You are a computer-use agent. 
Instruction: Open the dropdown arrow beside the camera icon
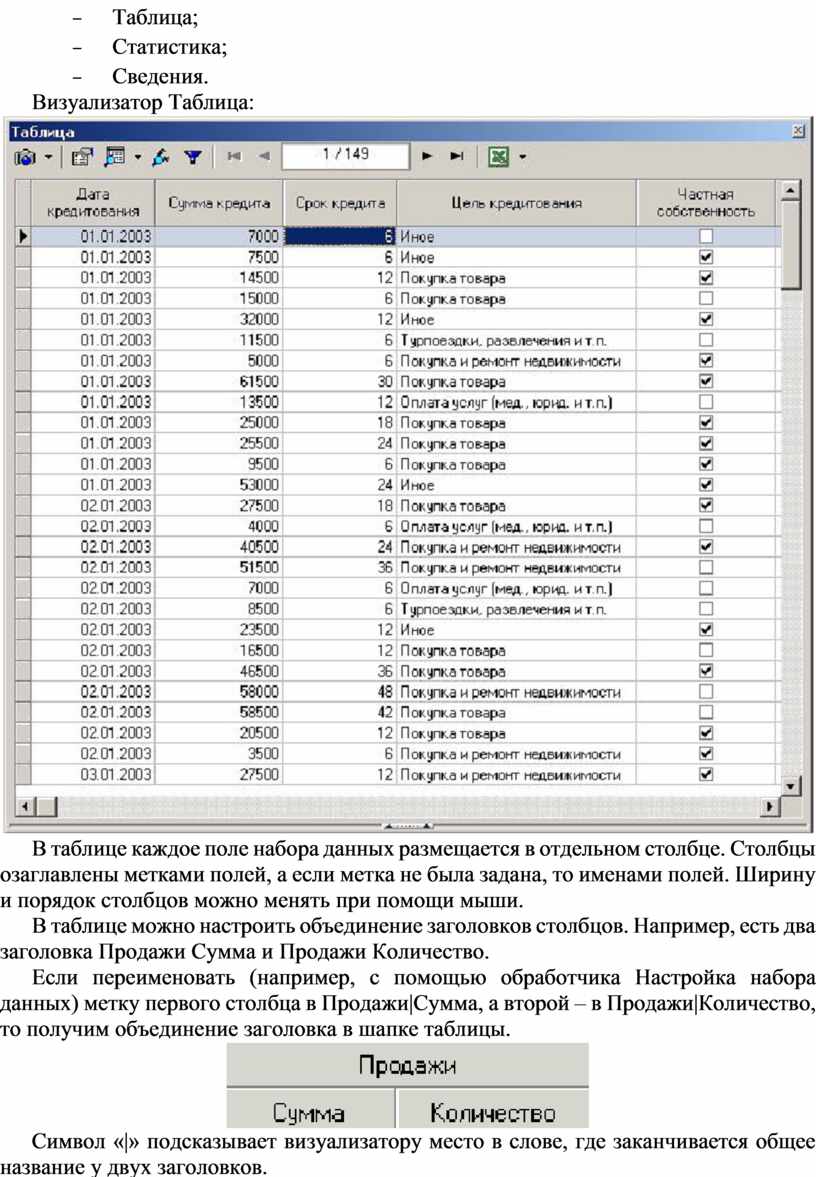(48, 158)
